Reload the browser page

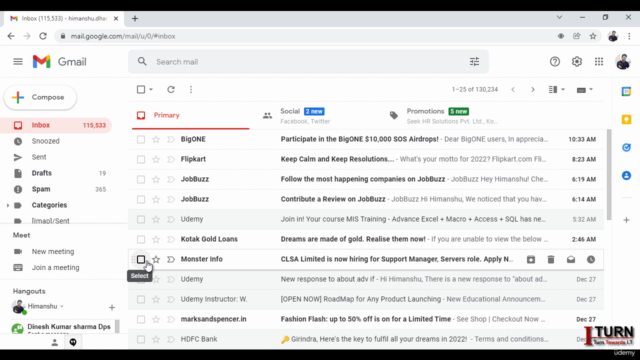click(x=43, y=36)
